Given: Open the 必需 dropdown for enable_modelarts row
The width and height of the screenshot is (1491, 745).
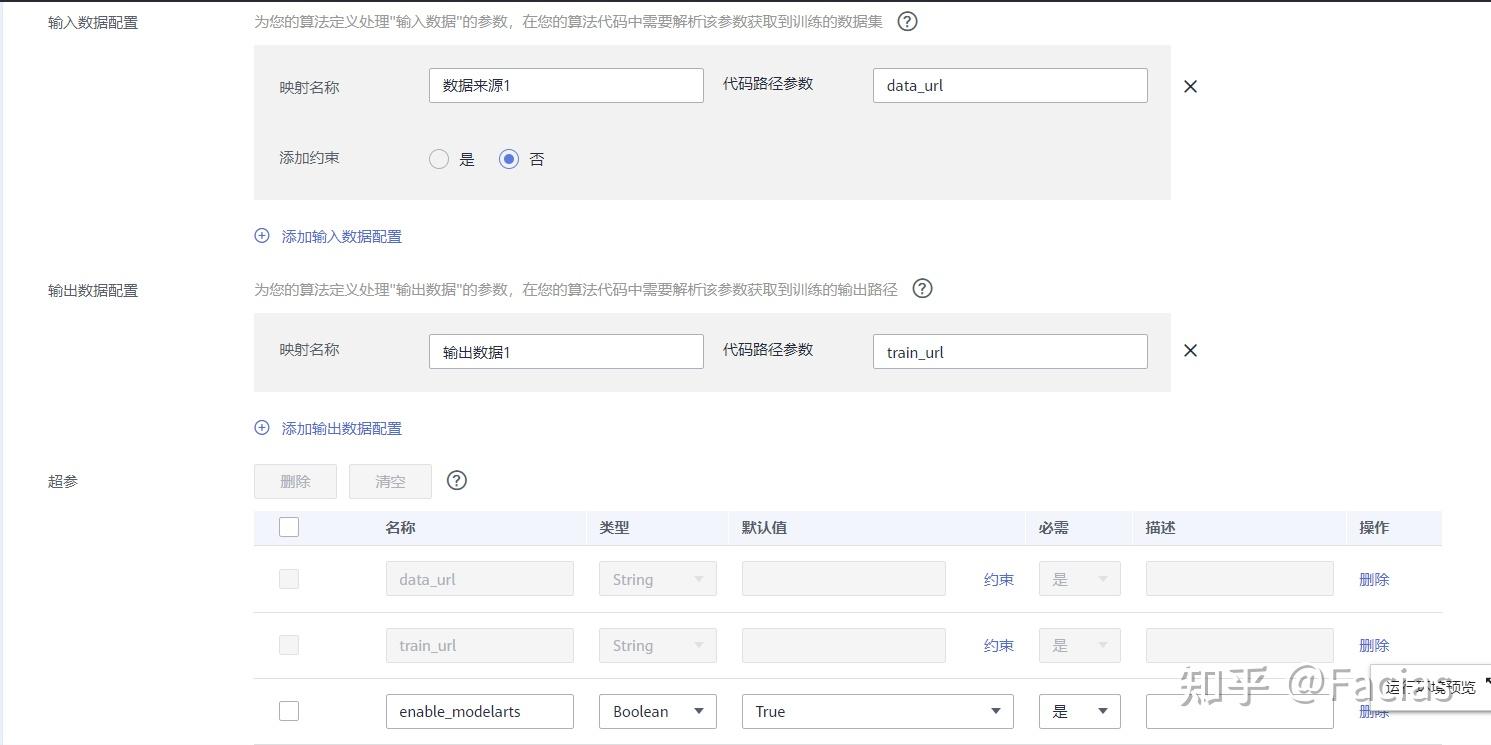Looking at the screenshot, I should click(x=1079, y=711).
